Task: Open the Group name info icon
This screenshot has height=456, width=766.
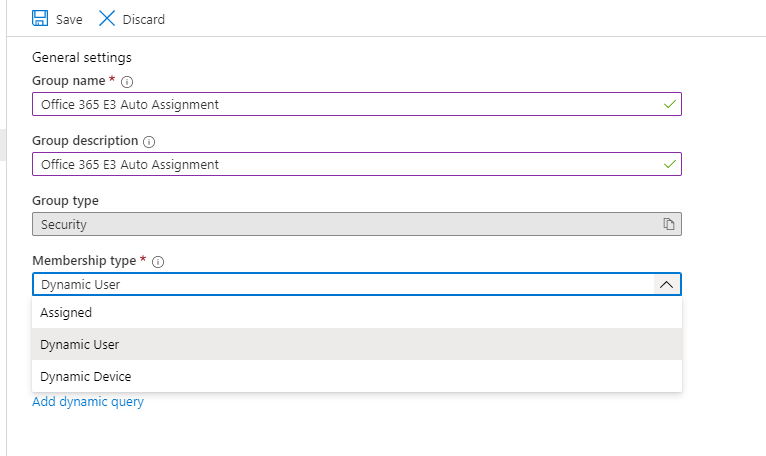Action: click(x=127, y=82)
